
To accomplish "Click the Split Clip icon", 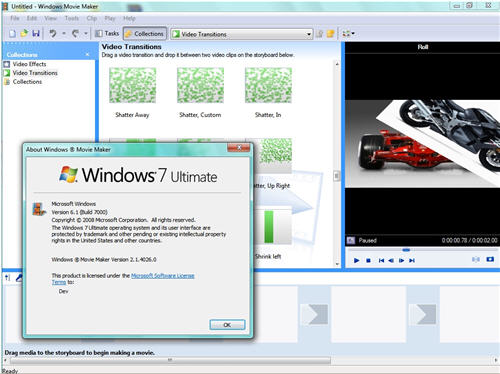I will coord(476,259).
